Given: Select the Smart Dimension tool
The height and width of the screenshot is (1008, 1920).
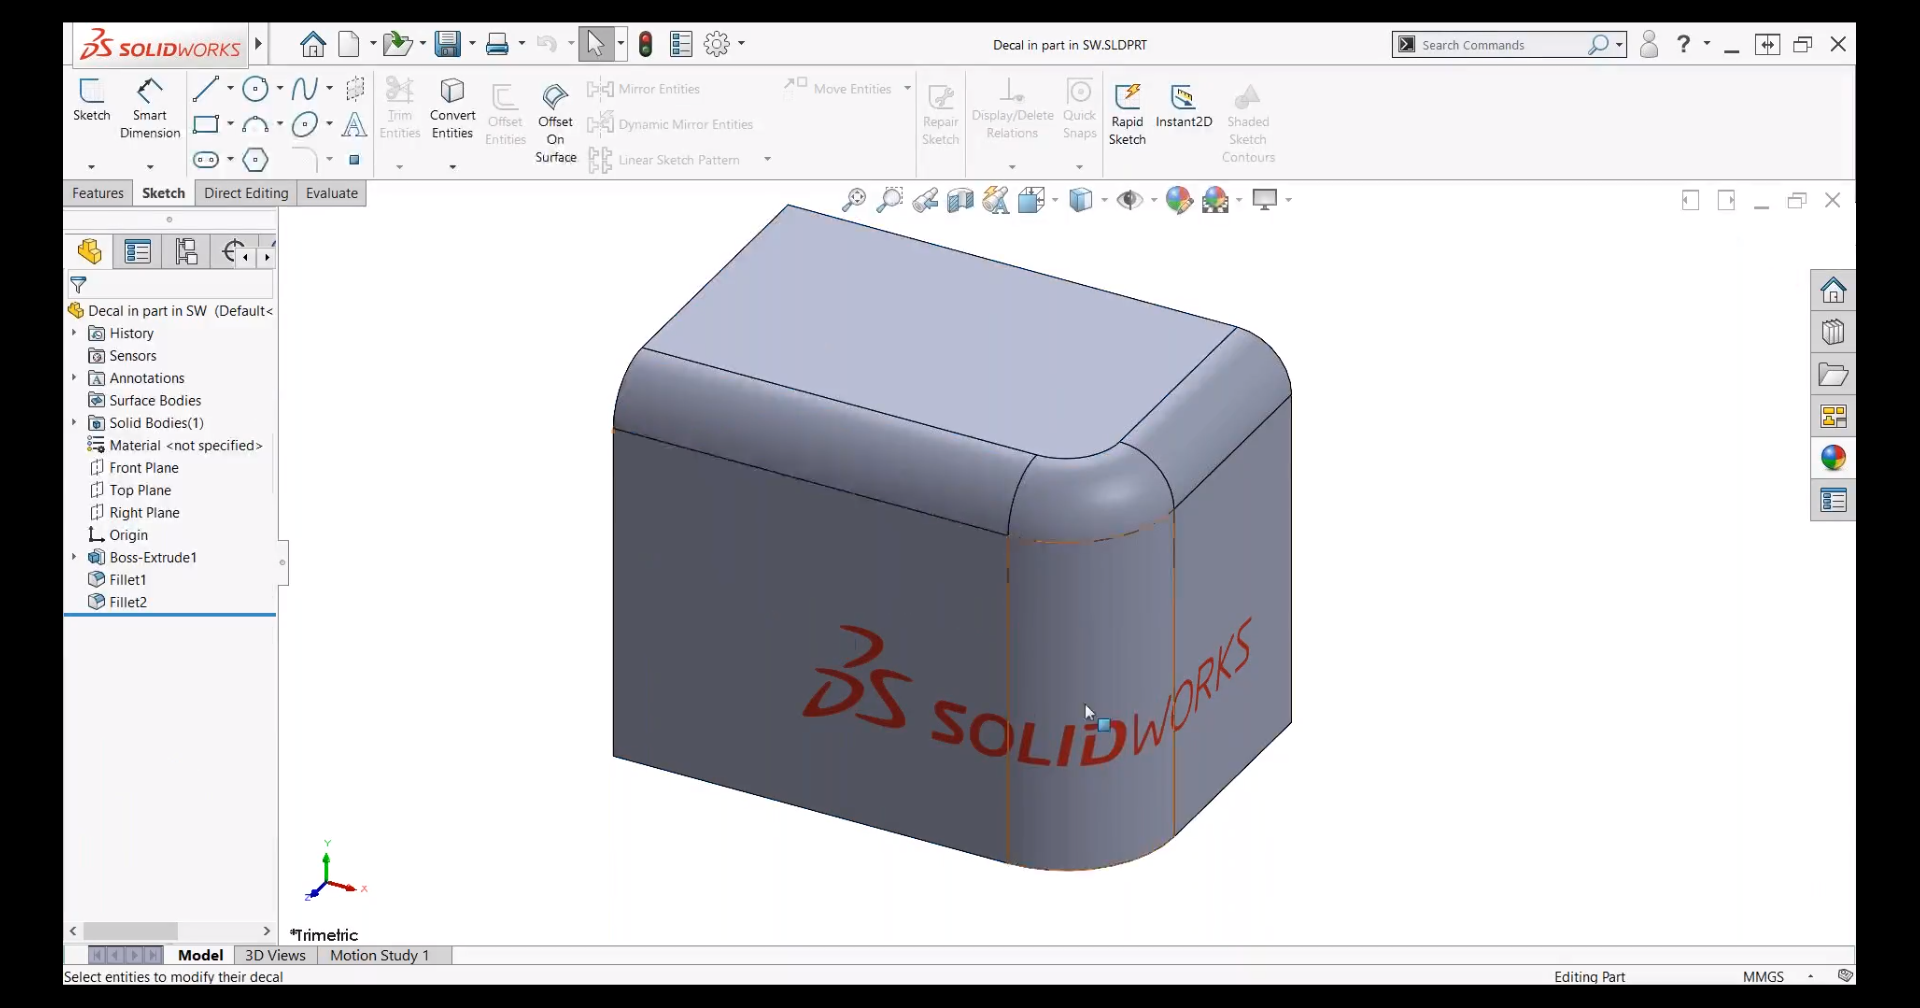Looking at the screenshot, I should [x=150, y=108].
